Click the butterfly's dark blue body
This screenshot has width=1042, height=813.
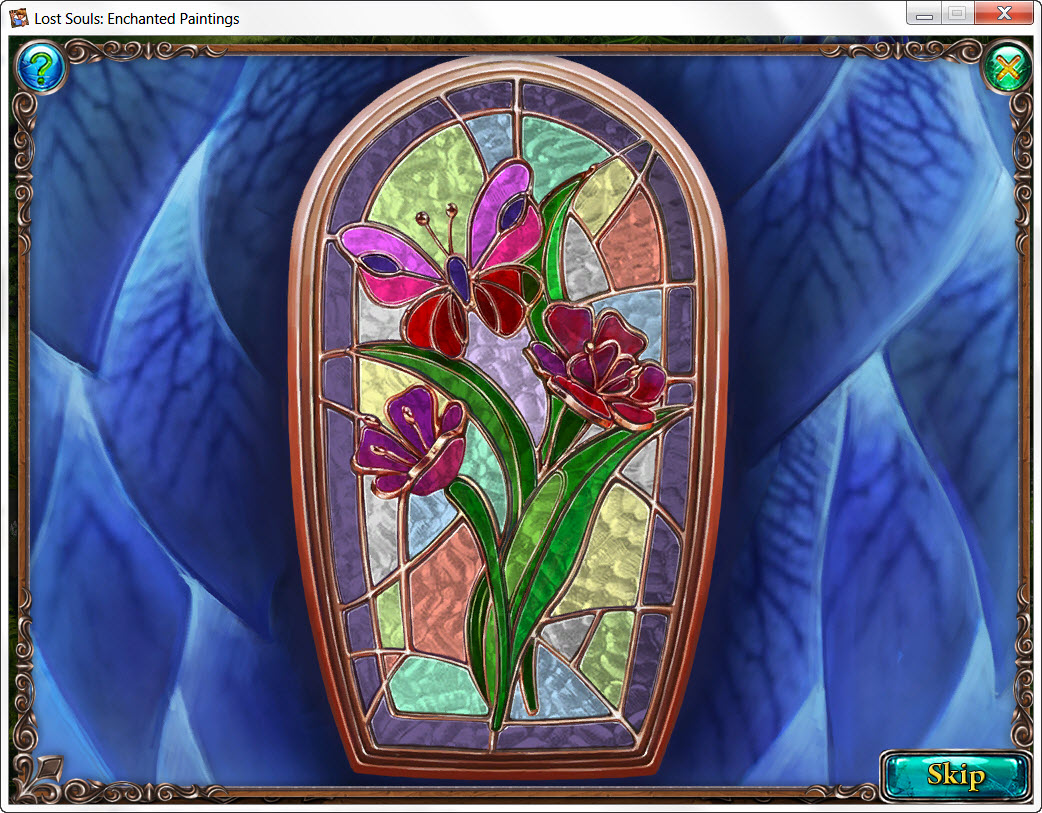tap(458, 275)
